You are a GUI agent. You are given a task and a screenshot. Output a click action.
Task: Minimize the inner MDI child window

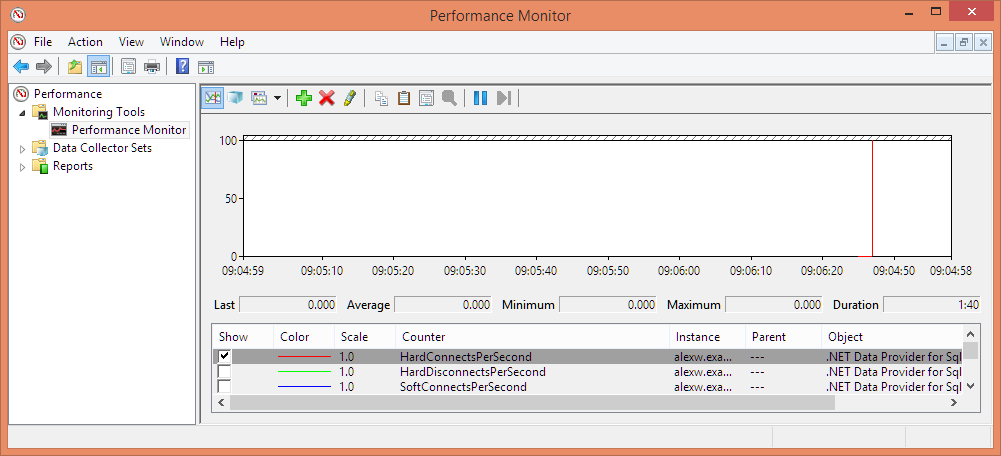coord(945,43)
